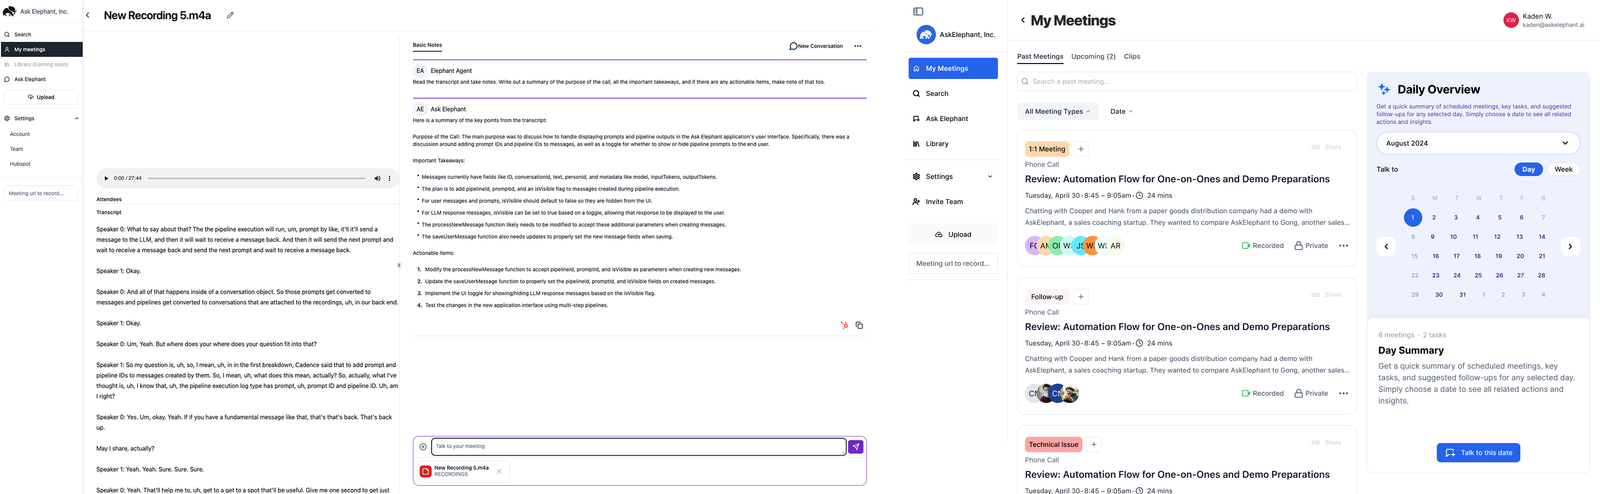This screenshot has height=494, width=1600.
Task: Select the Week view toggle
Action: 1563,169
